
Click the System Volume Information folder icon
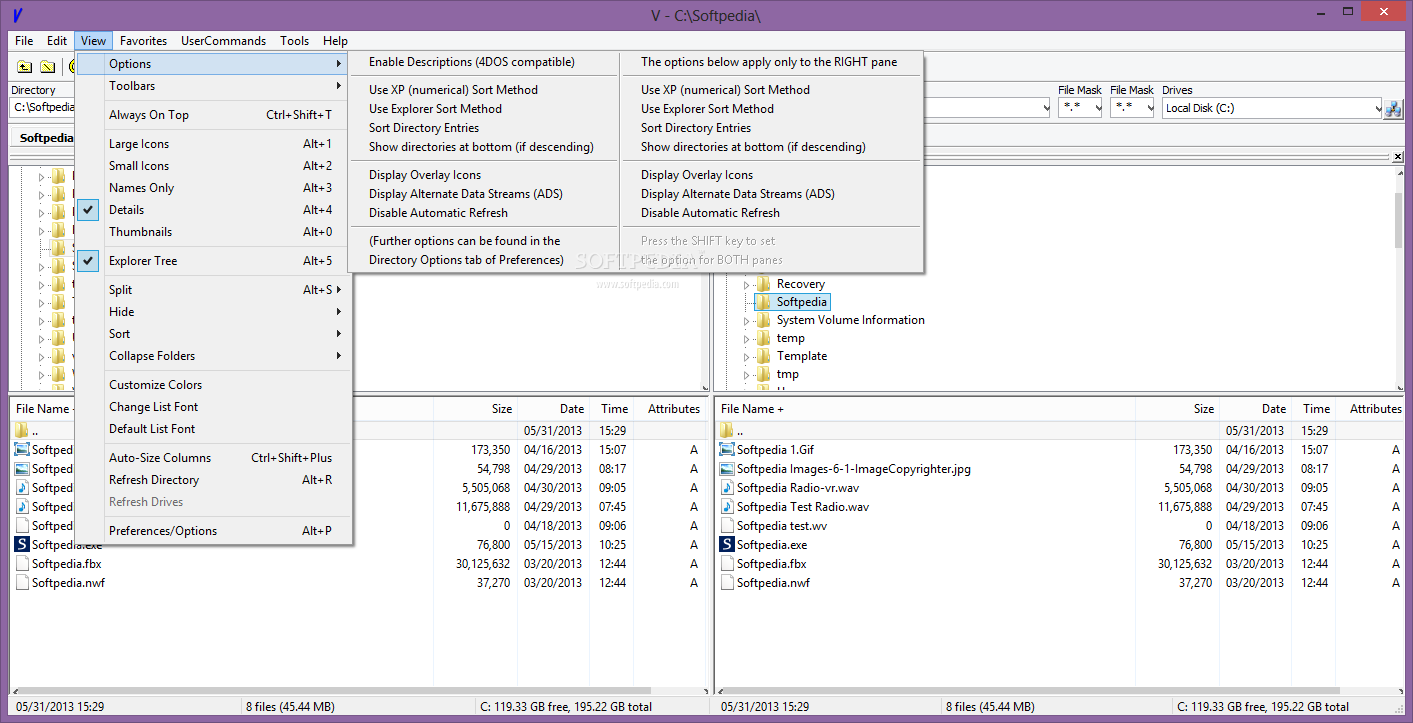click(763, 320)
